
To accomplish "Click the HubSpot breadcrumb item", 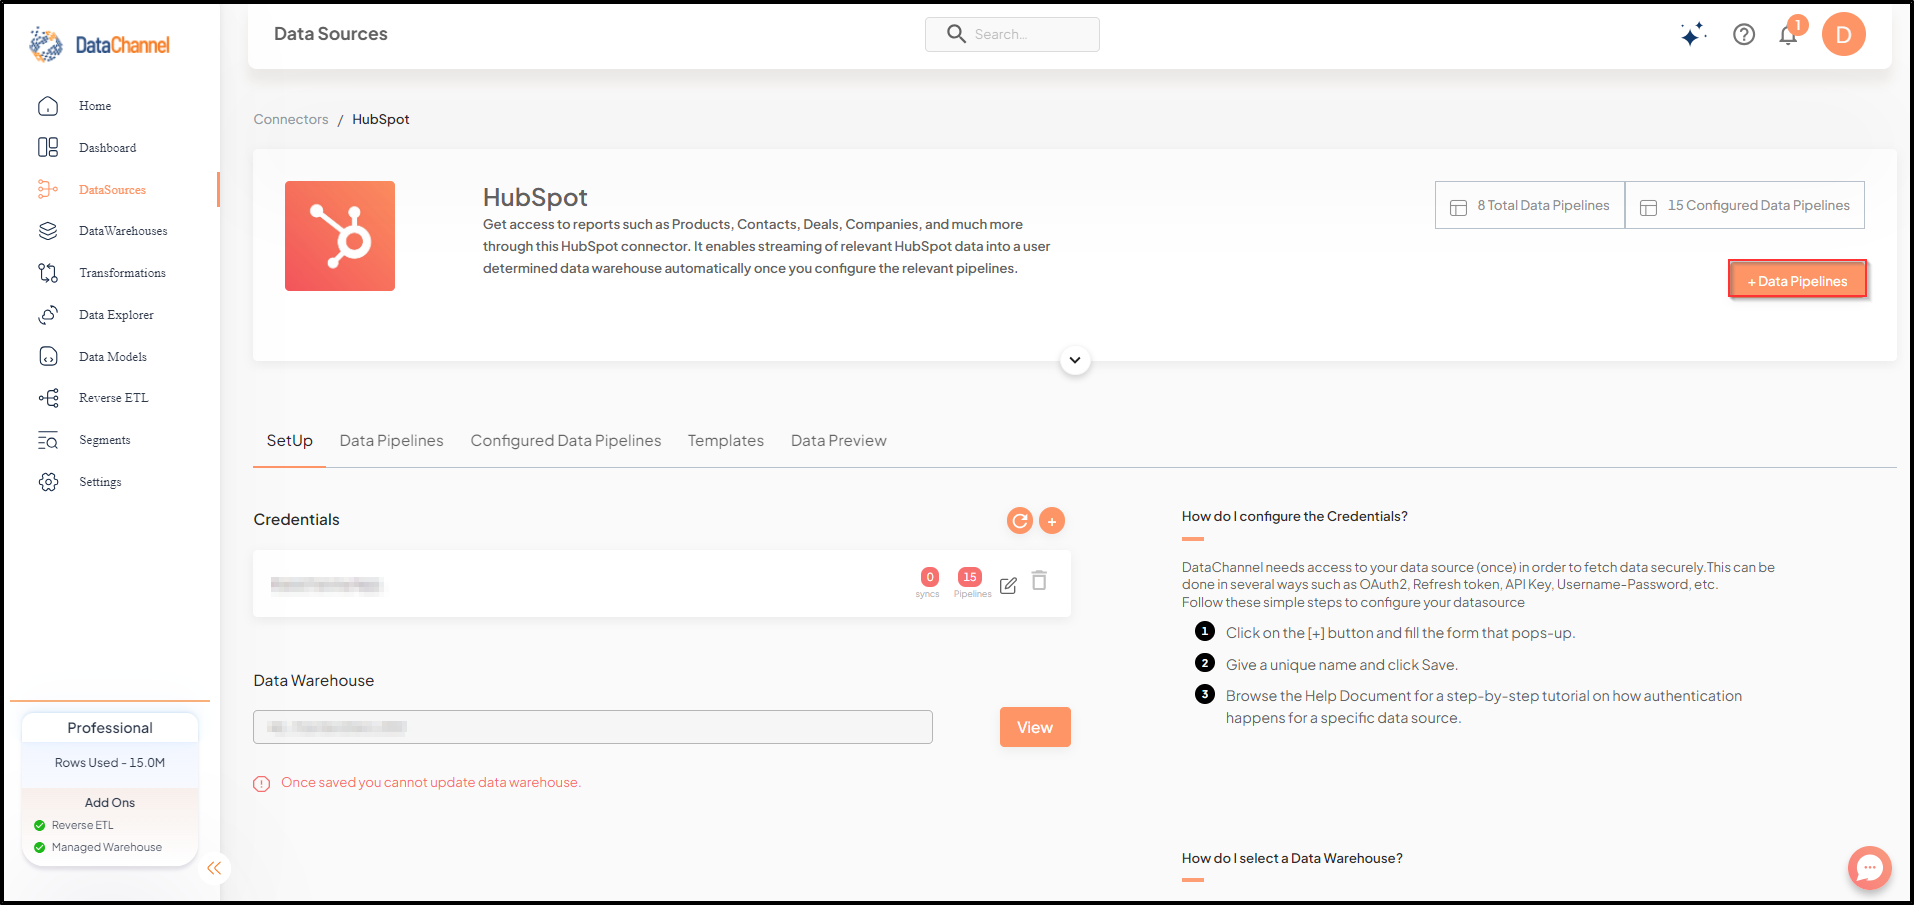I will pyautogui.click(x=381, y=119).
